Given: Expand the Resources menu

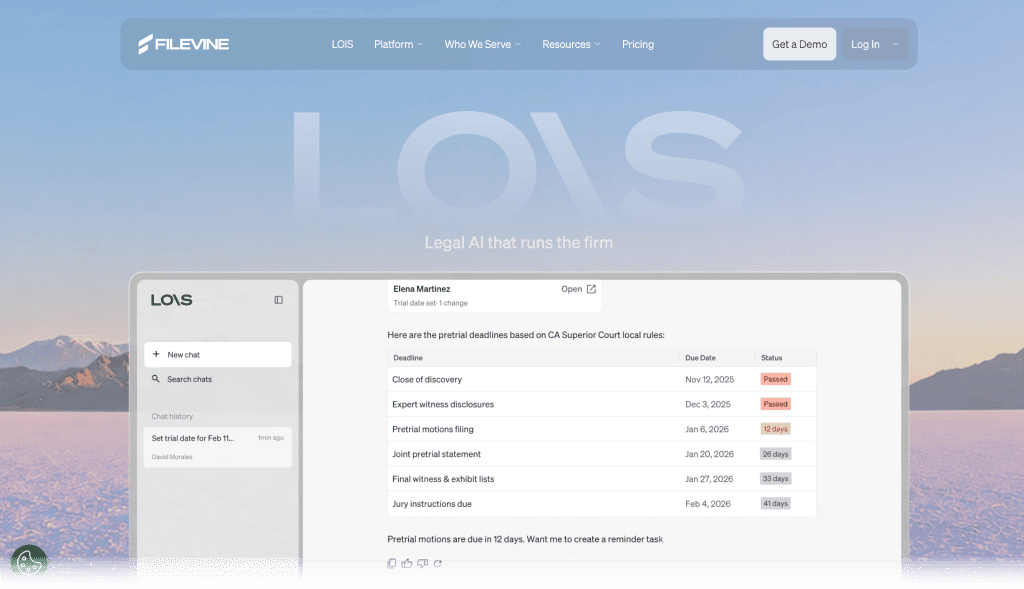Looking at the screenshot, I should click(x=571, y=44).
